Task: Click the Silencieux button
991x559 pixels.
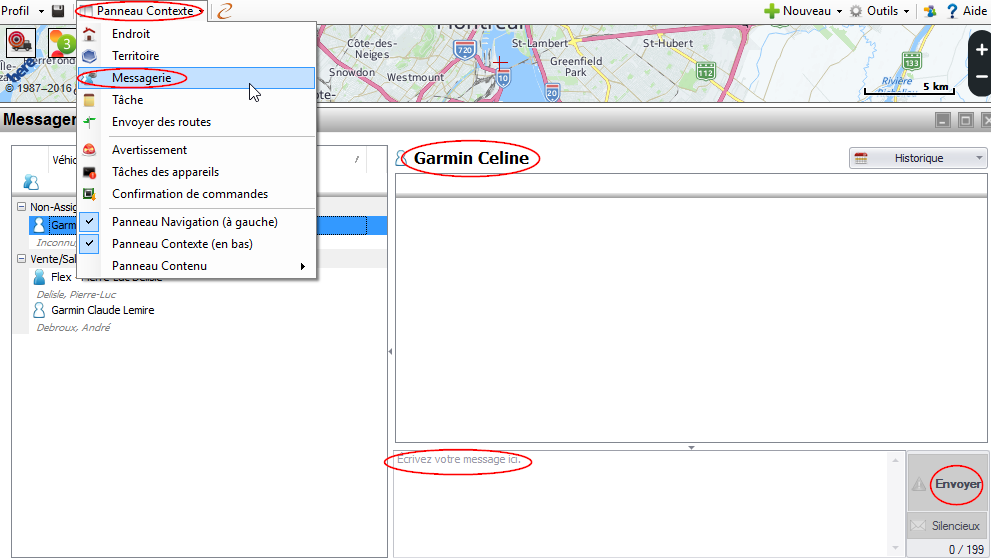Action: click(946, 526)
